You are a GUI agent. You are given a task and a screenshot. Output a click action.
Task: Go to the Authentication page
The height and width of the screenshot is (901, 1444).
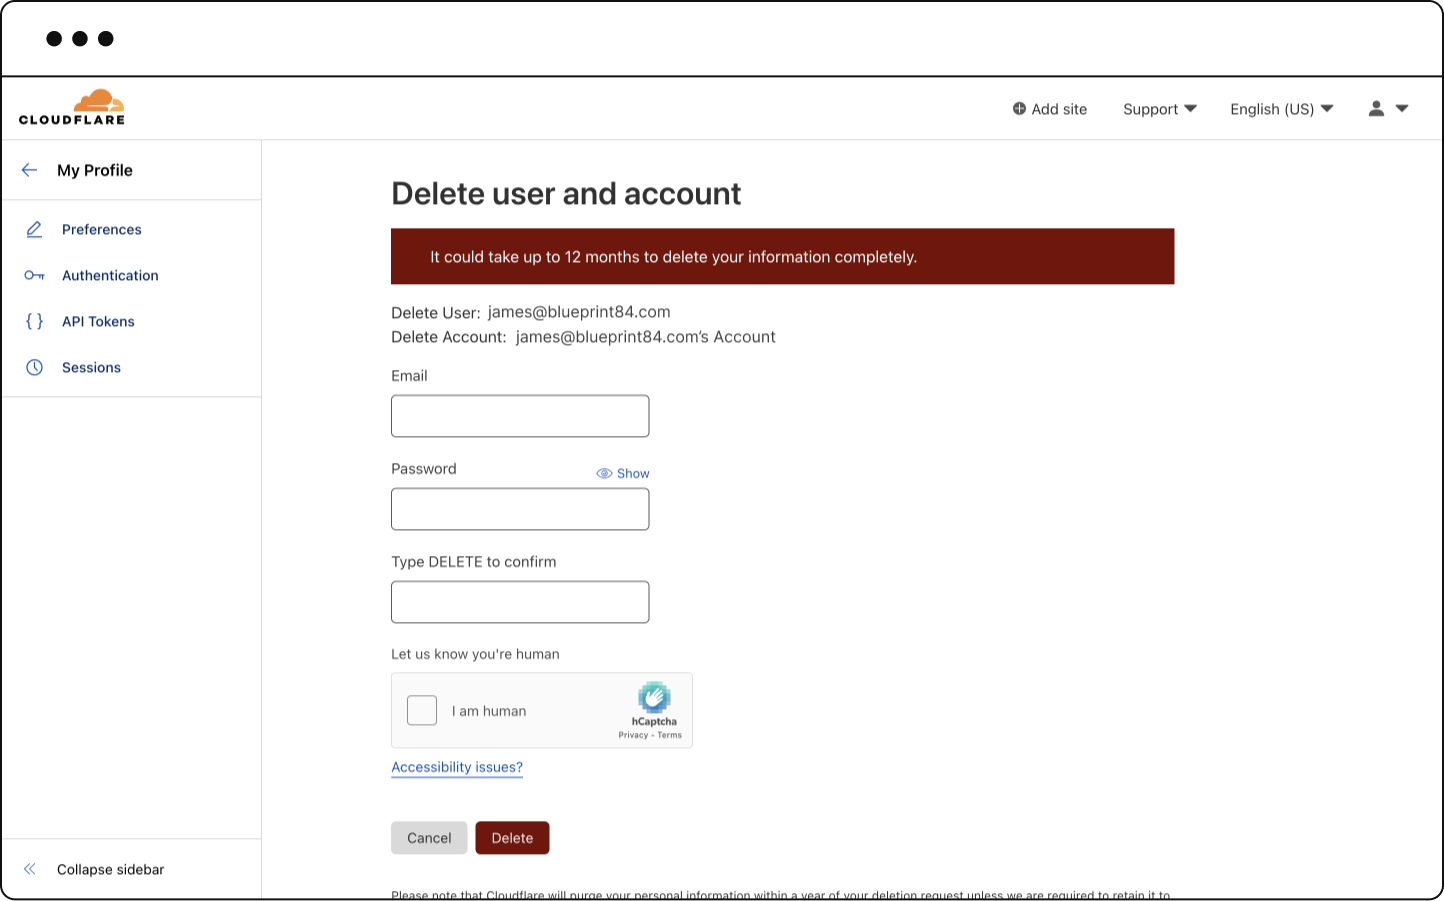(110, 275)
